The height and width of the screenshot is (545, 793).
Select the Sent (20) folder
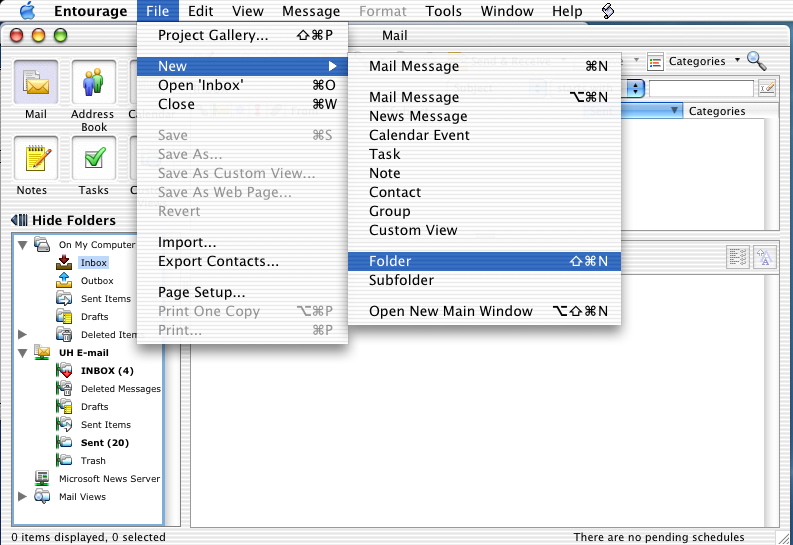(x=105, y=442)
